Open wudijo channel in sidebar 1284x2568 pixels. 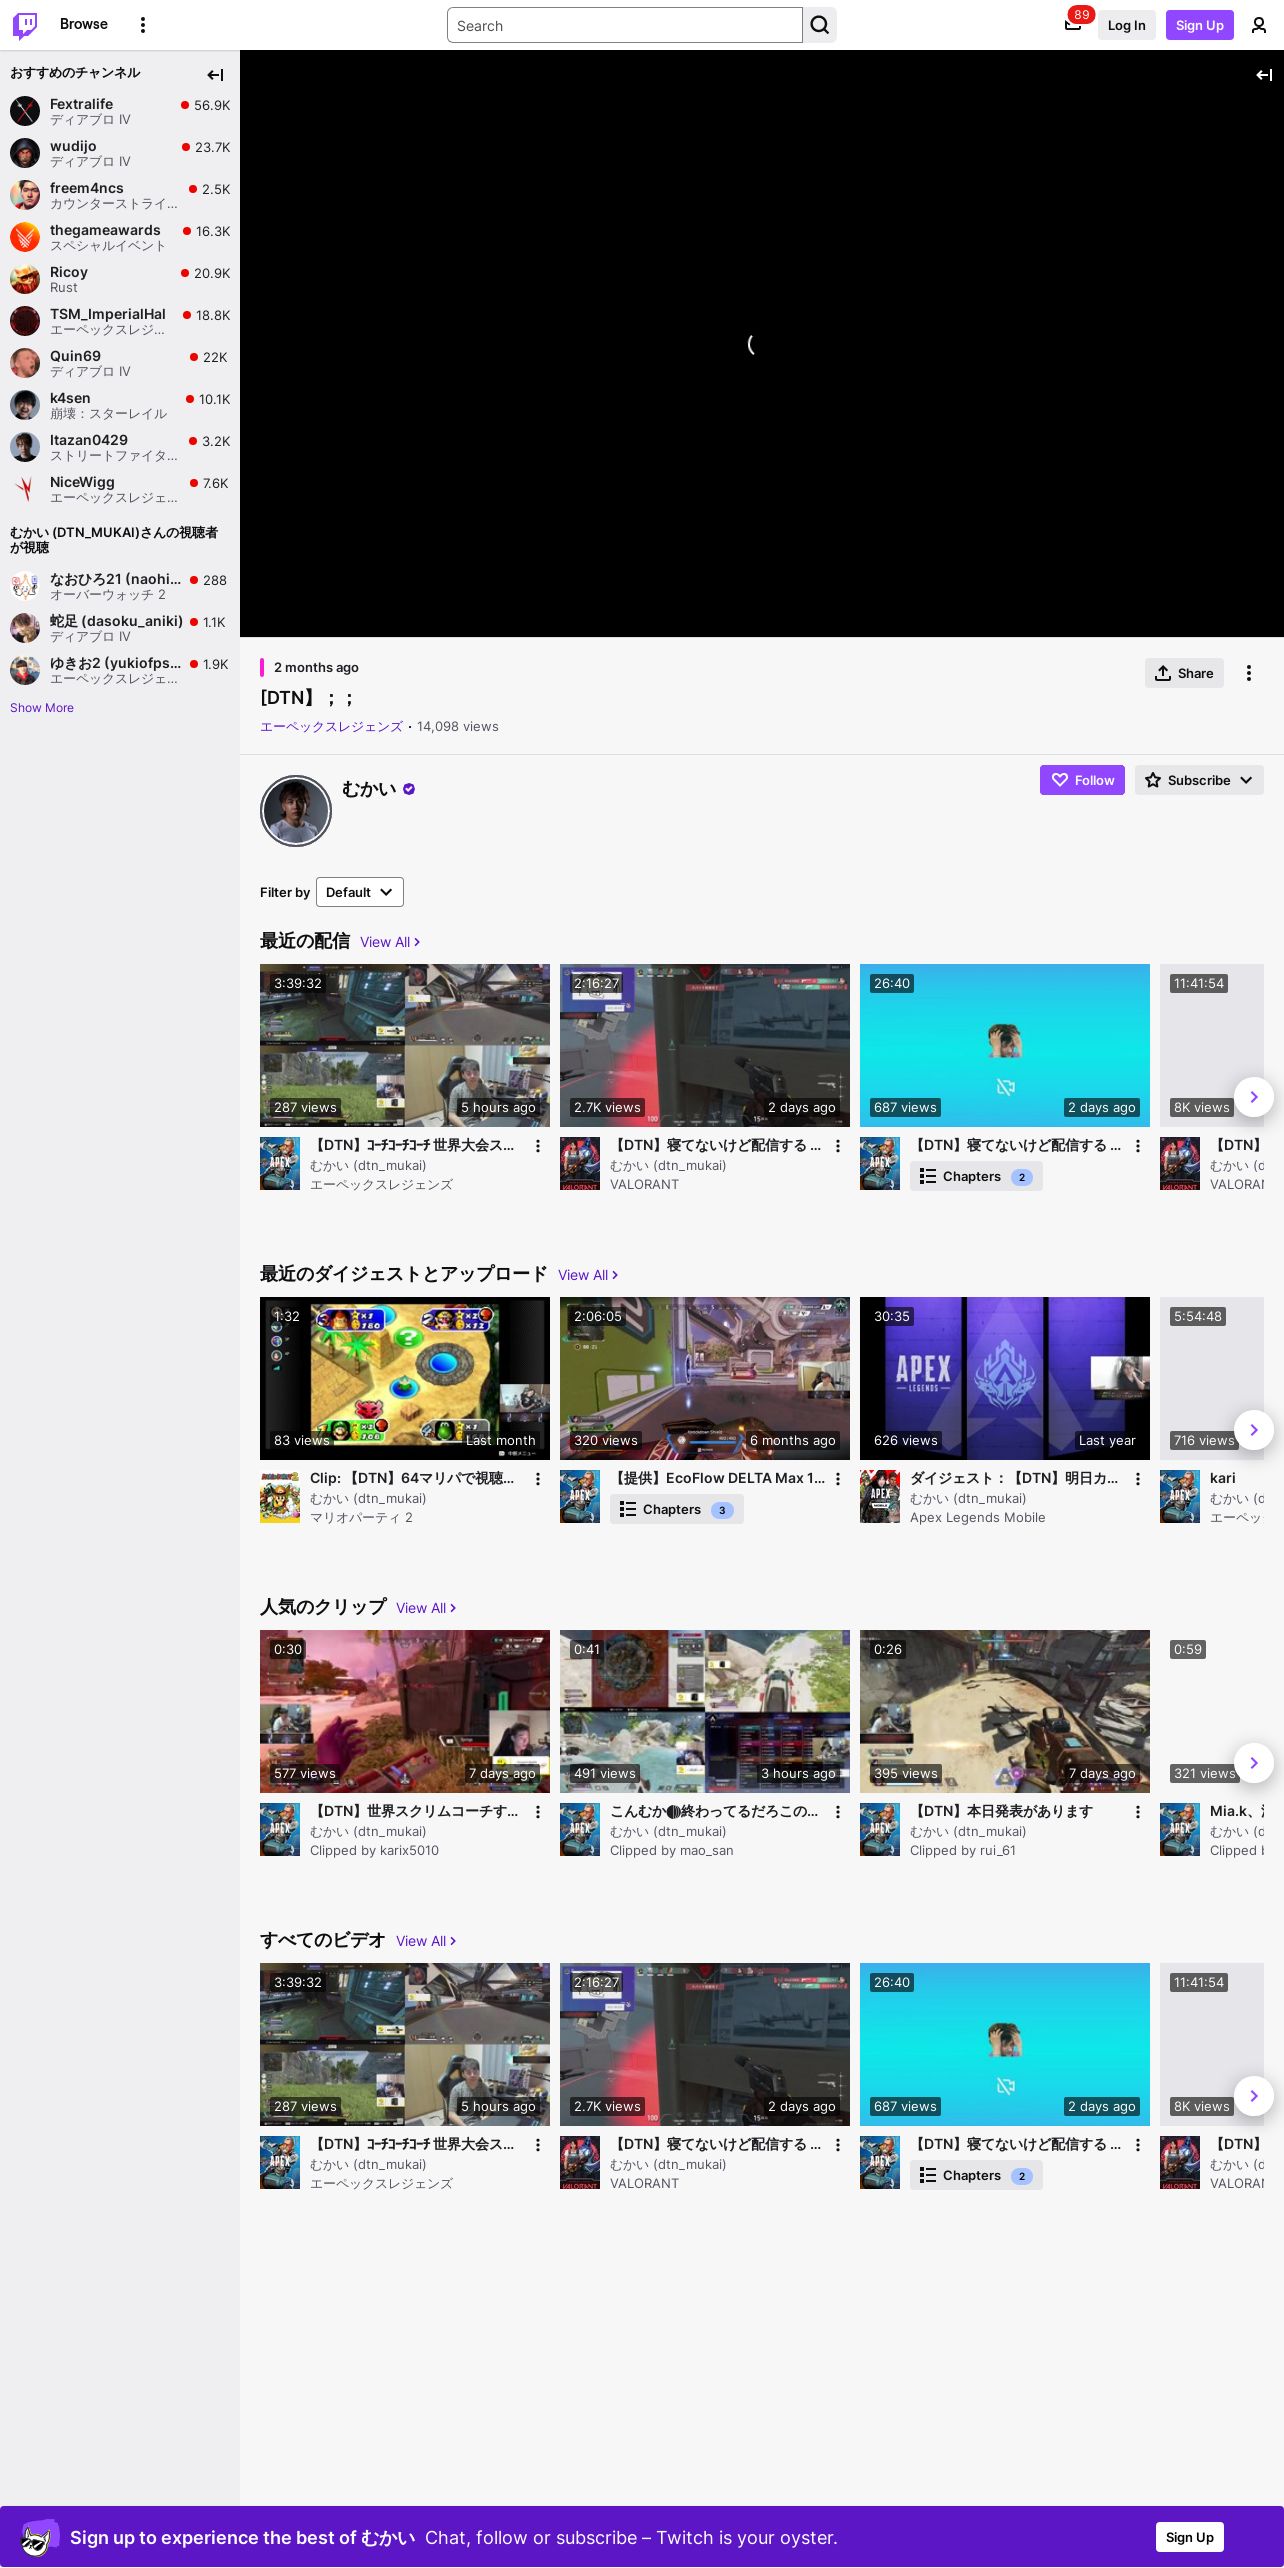(120, 153)
